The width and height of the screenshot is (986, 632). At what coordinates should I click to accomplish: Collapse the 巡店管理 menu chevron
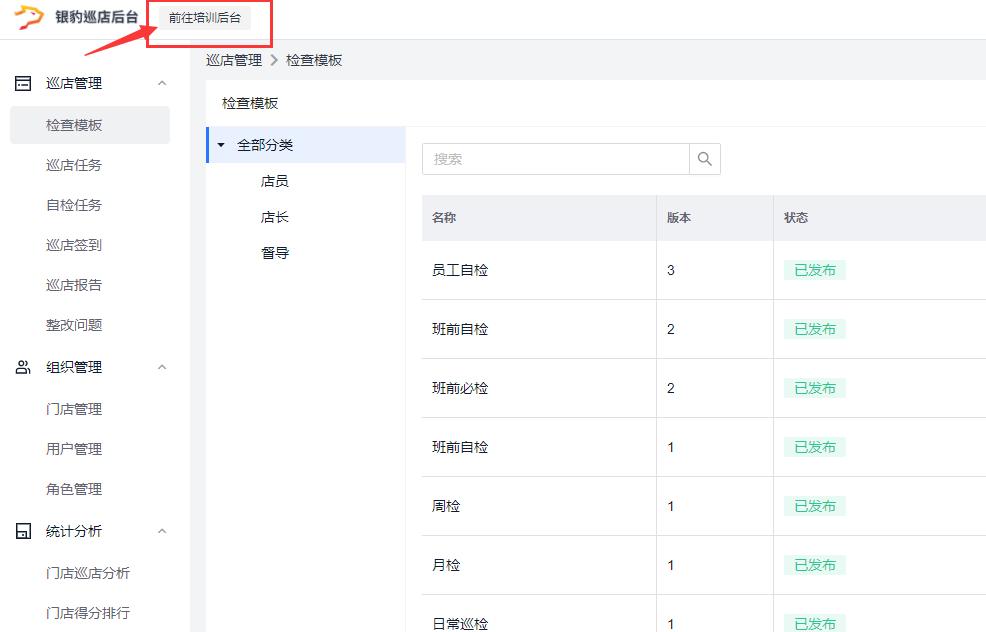coord(162,83)
